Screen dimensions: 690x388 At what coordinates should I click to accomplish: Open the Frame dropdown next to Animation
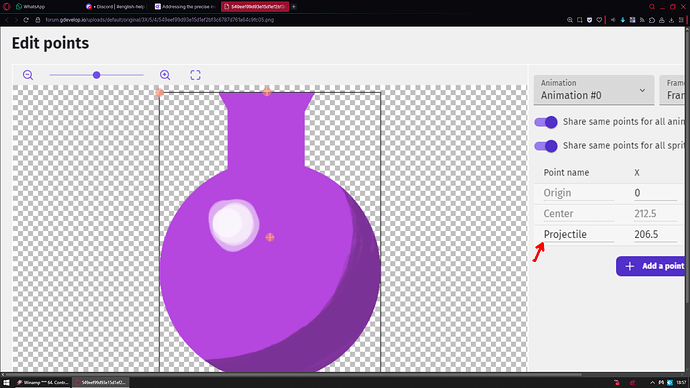(672, 90)
